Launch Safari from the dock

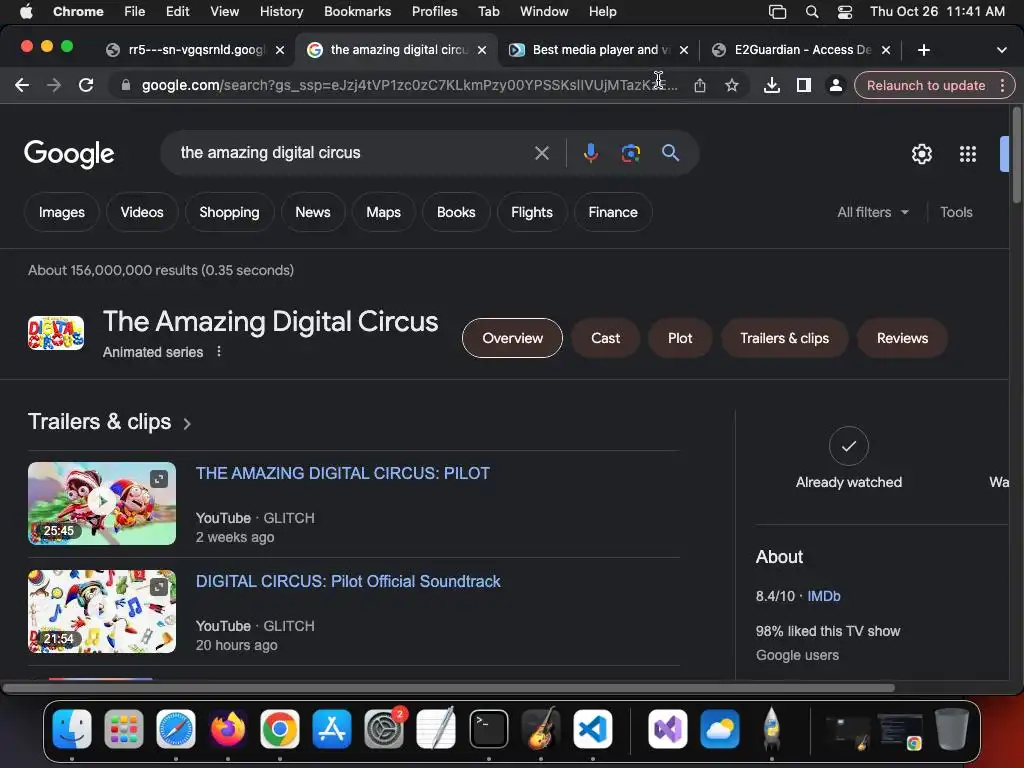coord(176,729)
